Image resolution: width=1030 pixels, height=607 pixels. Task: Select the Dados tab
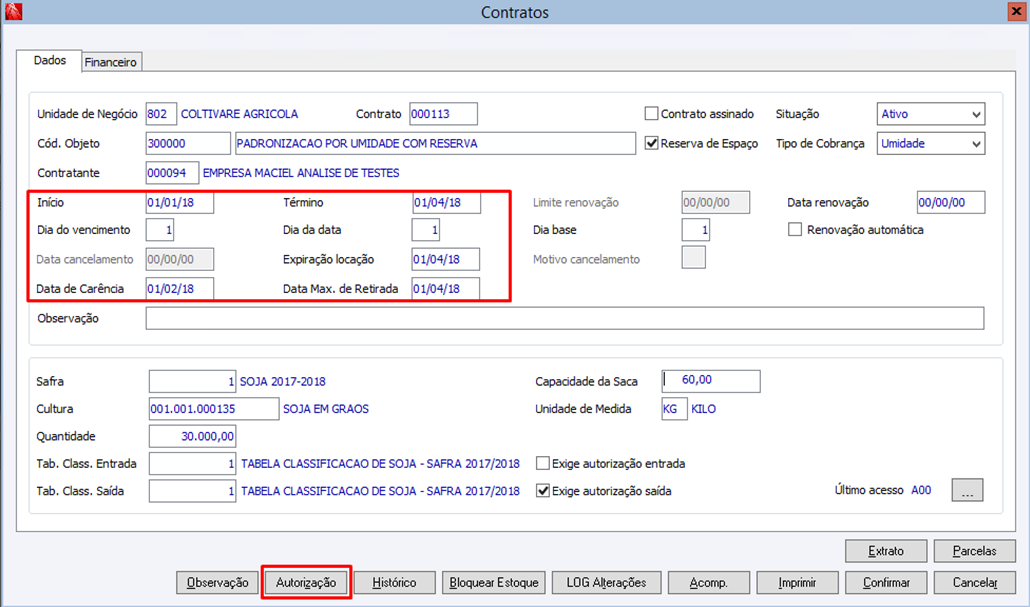50,60
